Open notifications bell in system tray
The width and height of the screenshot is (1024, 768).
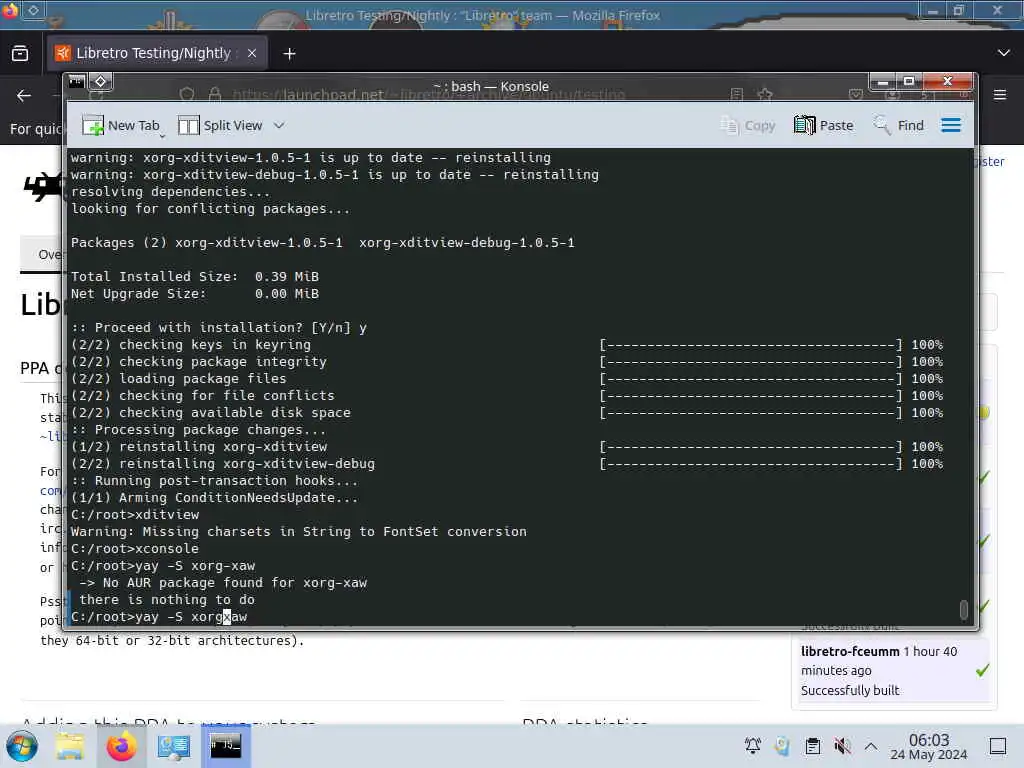(x=752, y=746)
